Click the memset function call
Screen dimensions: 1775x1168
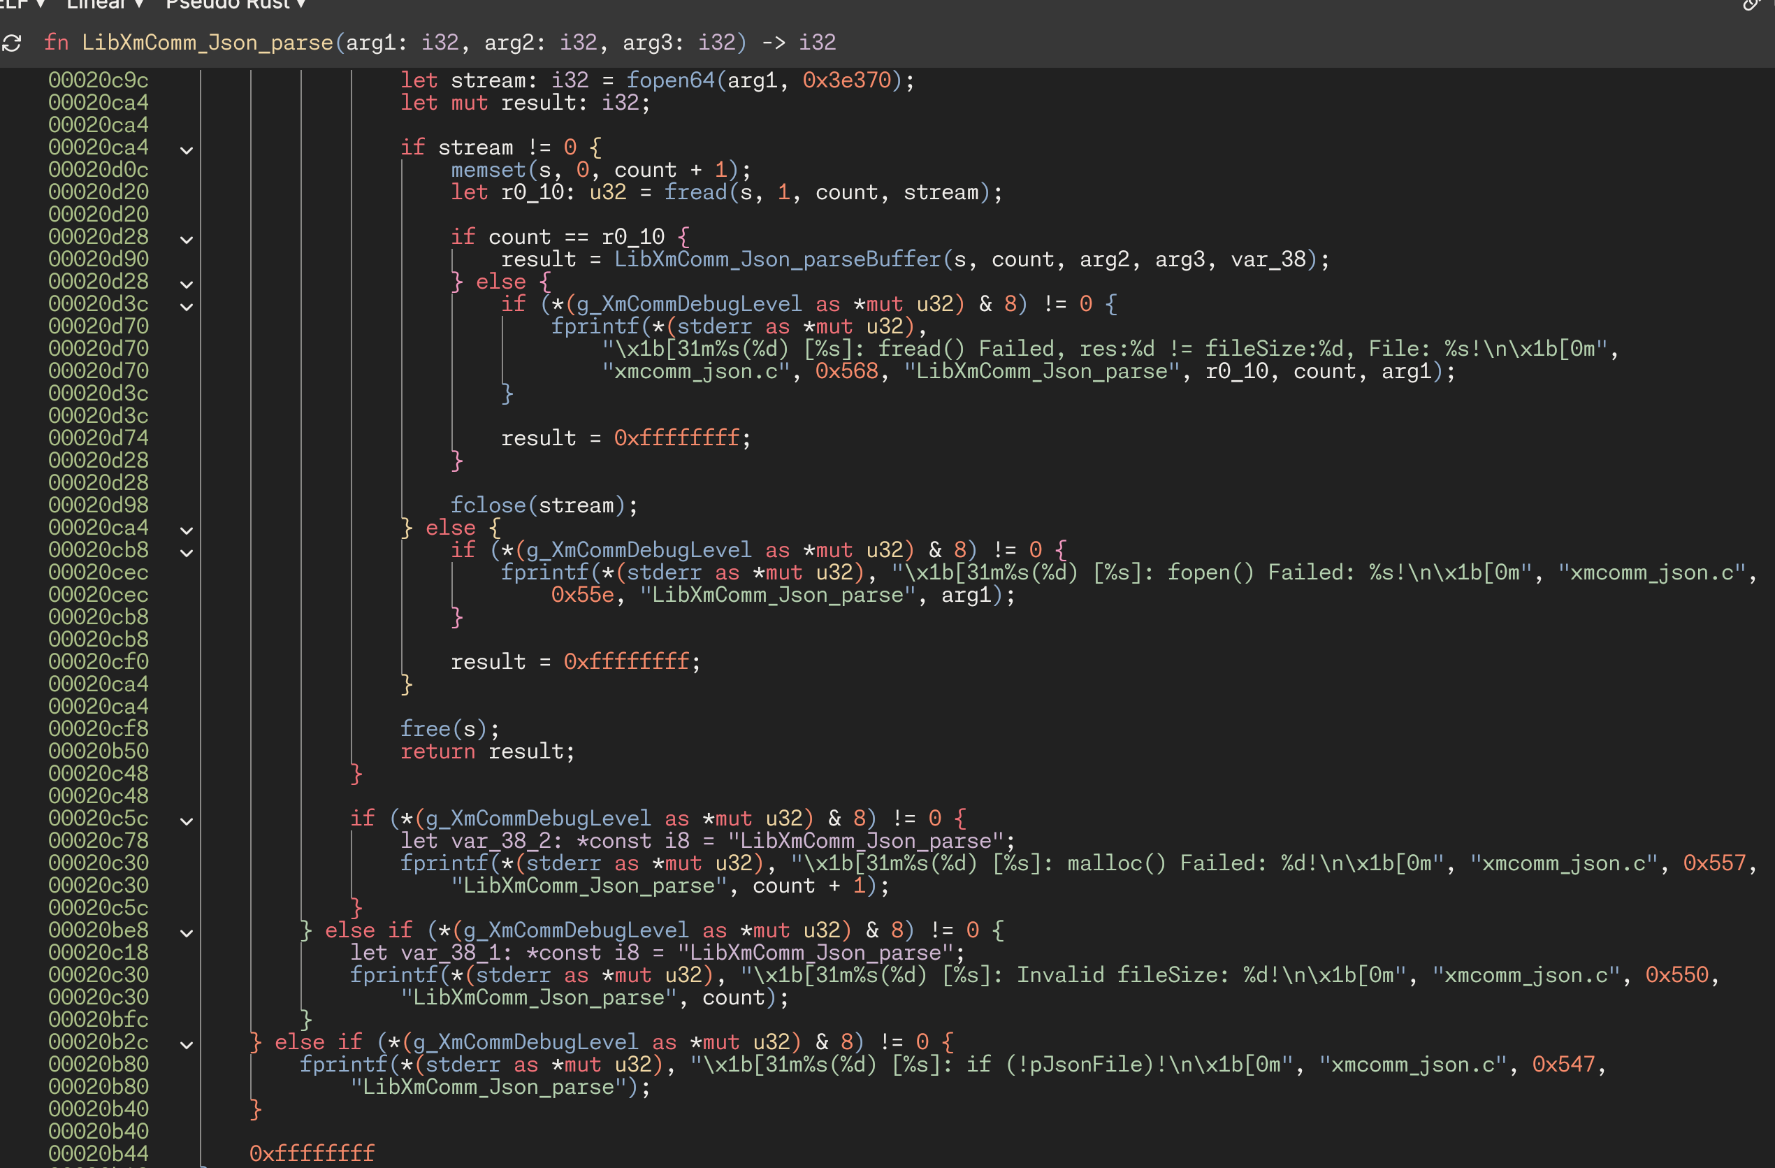pyautogui.click(x=488, y=170)
